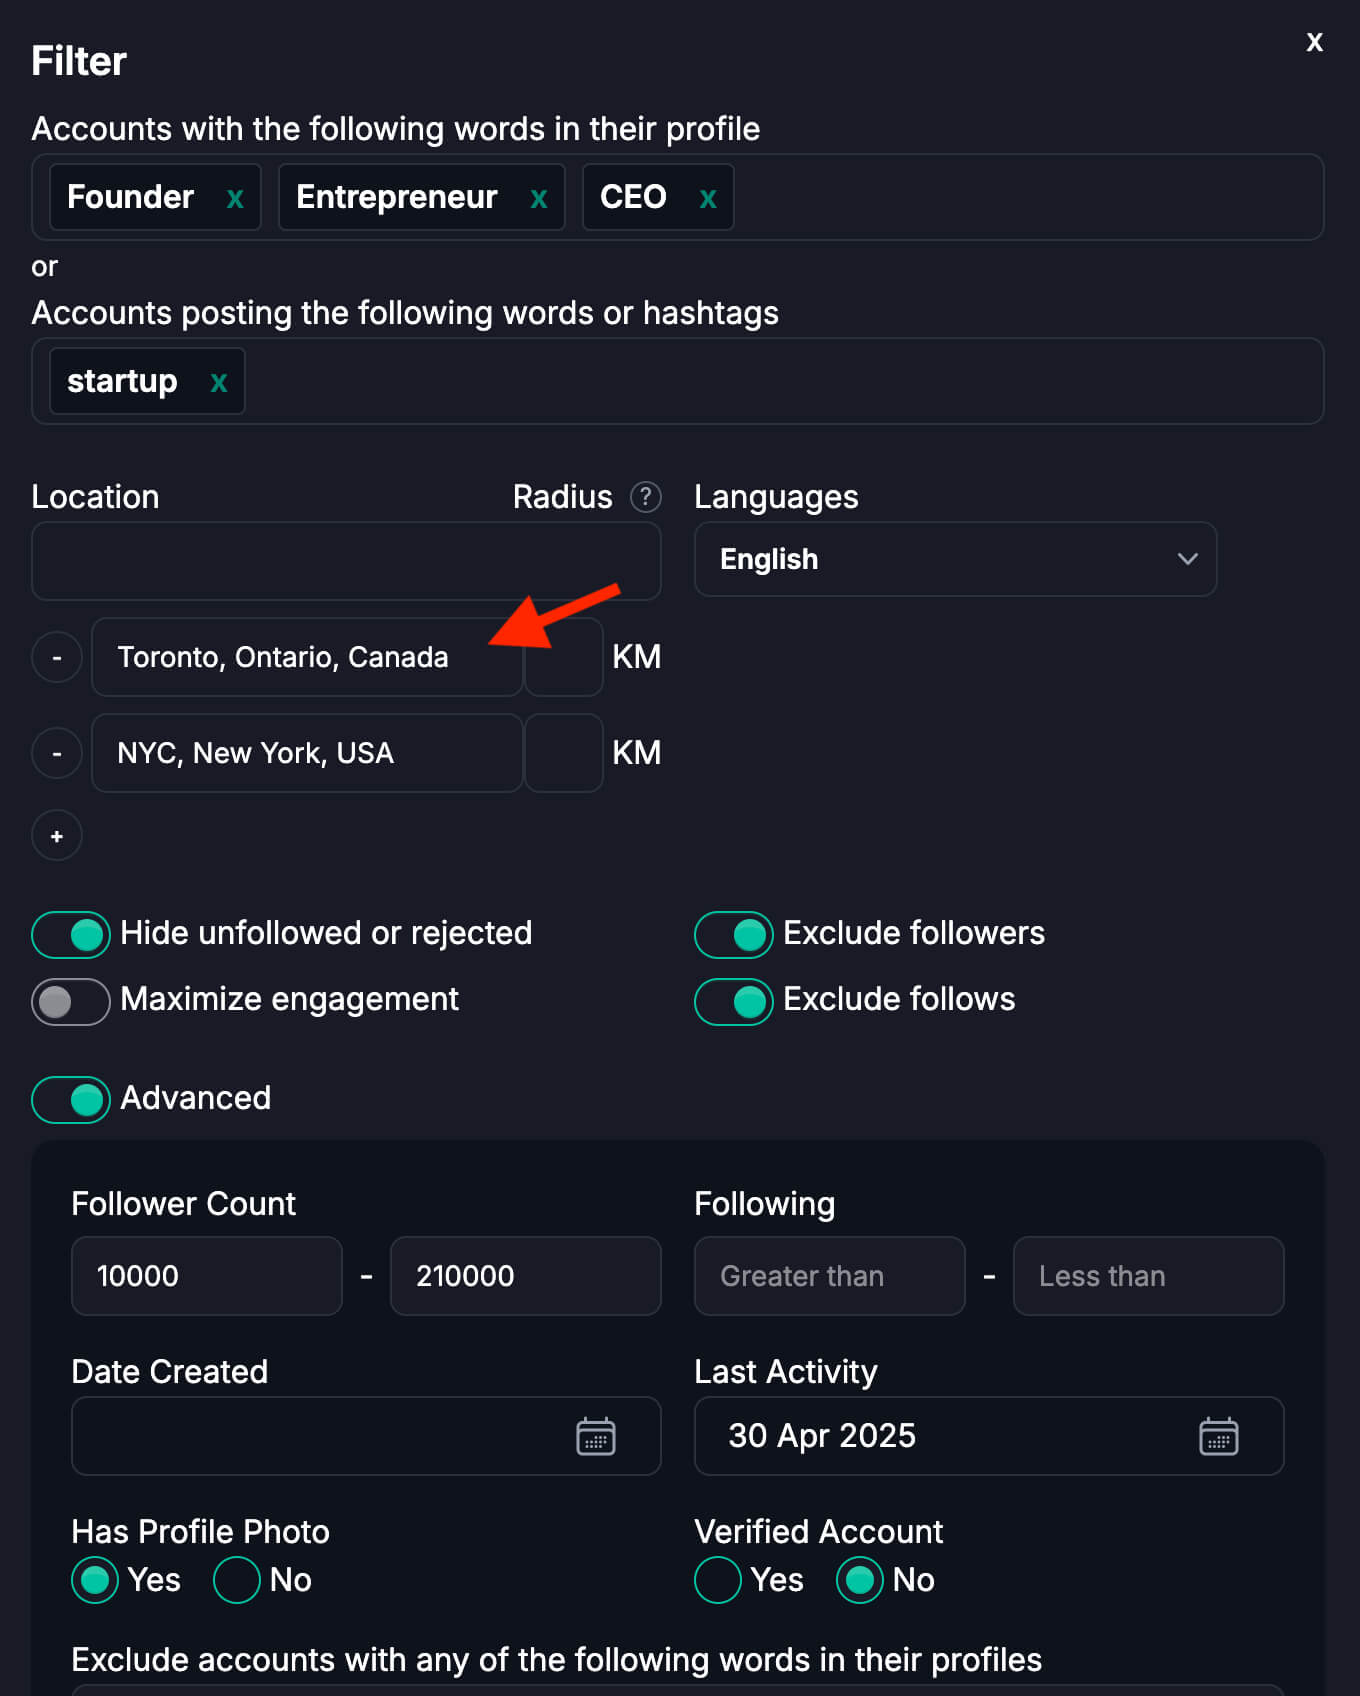Remove the startup hashtag tag

tap(219, 382)
